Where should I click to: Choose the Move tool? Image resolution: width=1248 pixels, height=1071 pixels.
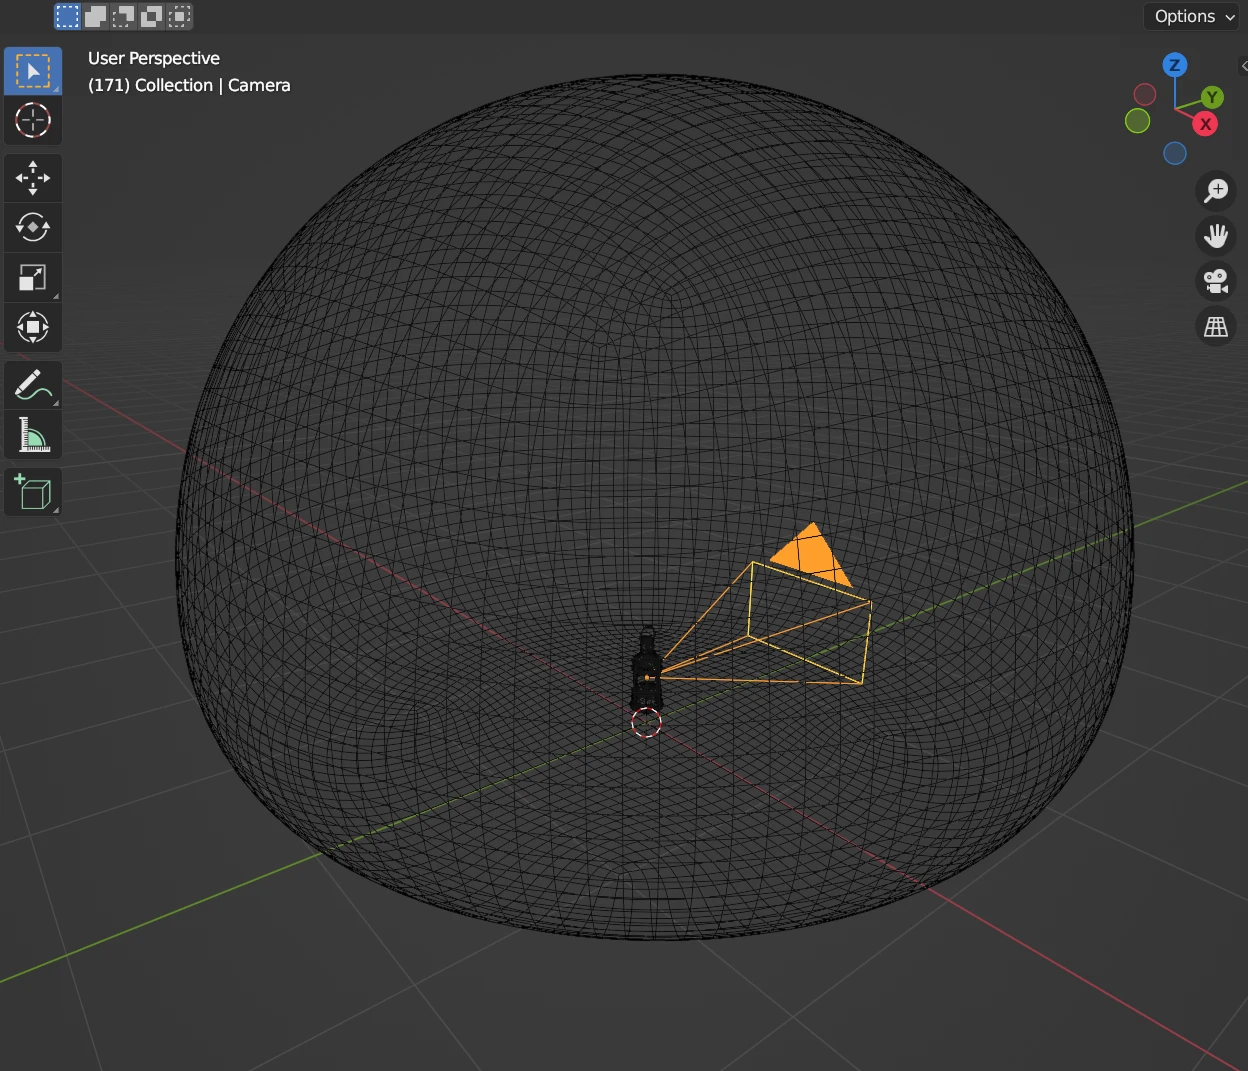click(33, 178)
